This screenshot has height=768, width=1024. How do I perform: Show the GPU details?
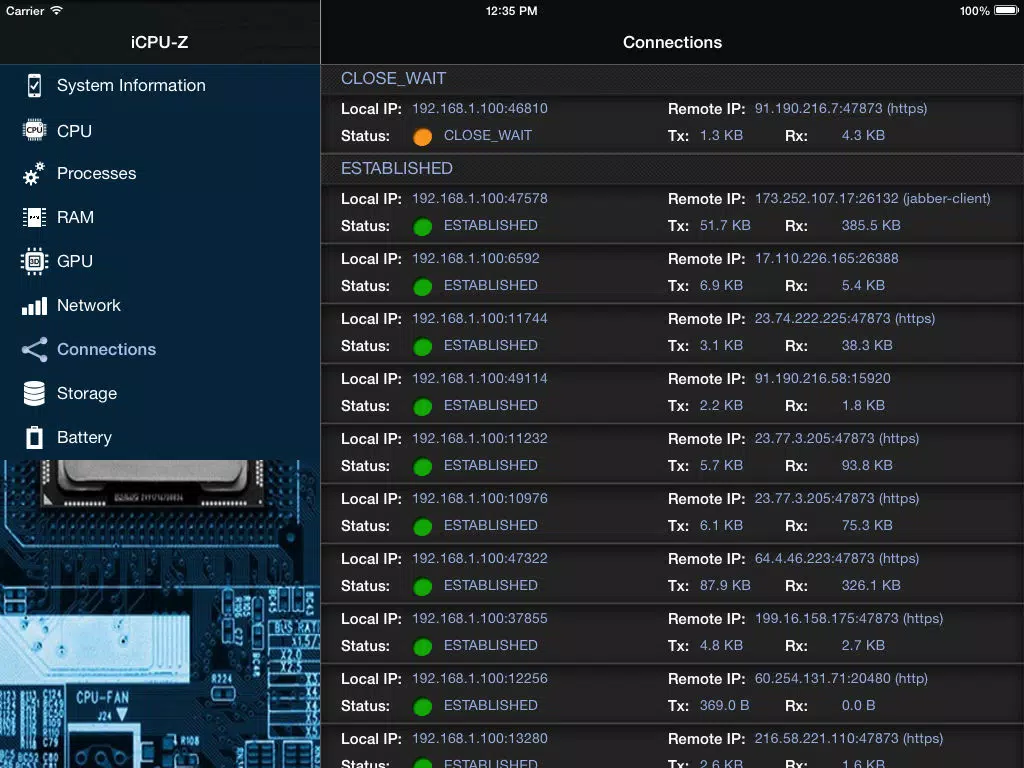[160, 261]
